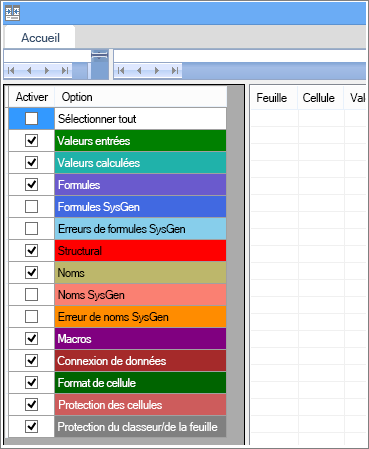Uncheck Connexion de données checkbox
369x449 pixels.
(x=31, y=360)
